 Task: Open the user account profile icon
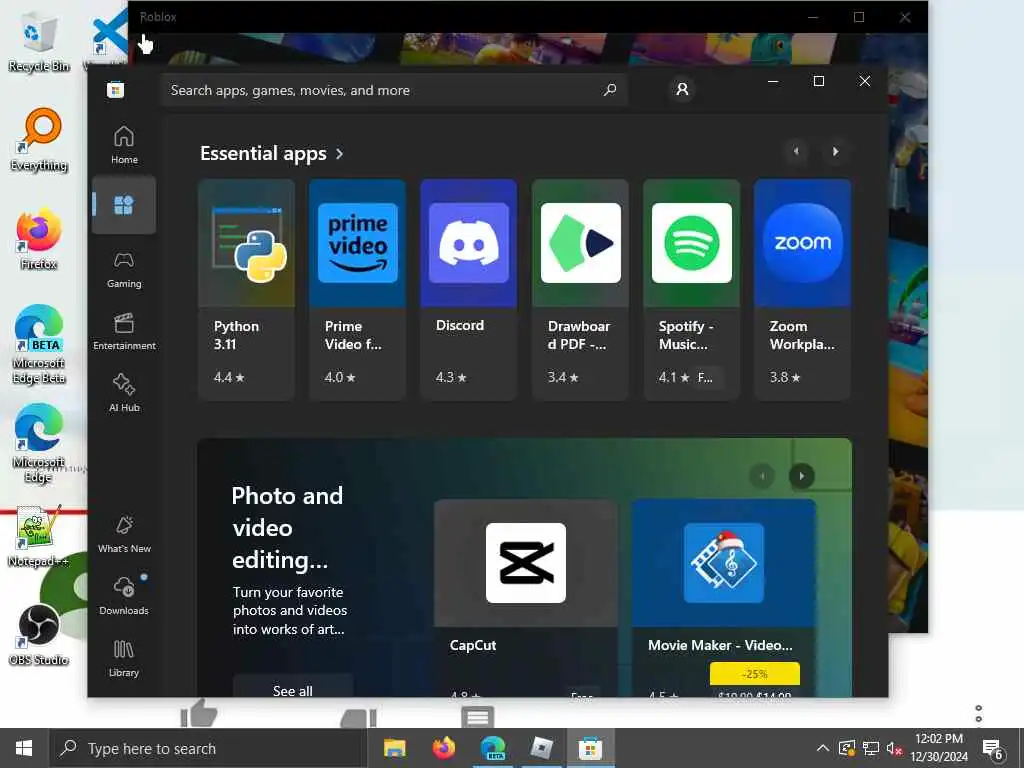click(682, 89)
